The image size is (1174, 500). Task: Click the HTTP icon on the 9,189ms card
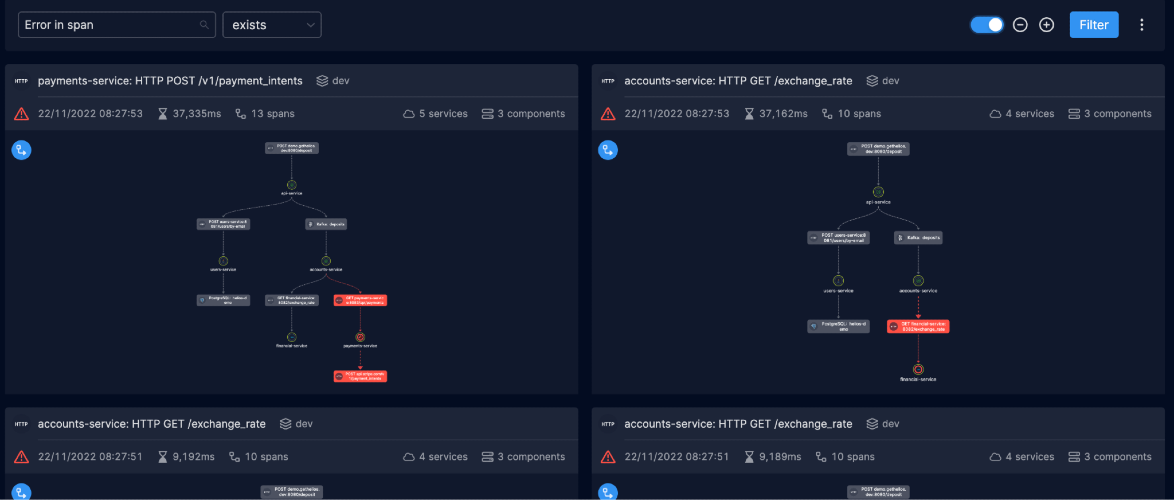pos(608,424)
